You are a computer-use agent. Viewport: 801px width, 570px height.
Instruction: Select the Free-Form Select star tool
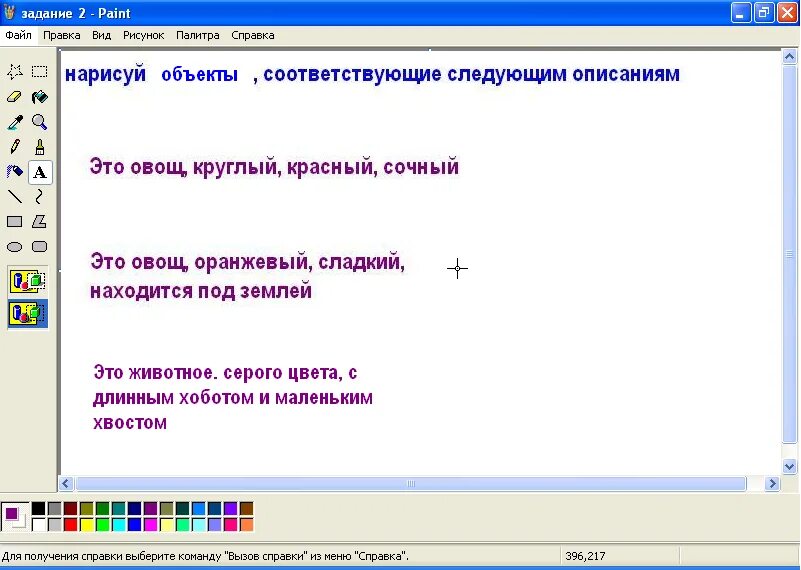[x=15, y=72]
